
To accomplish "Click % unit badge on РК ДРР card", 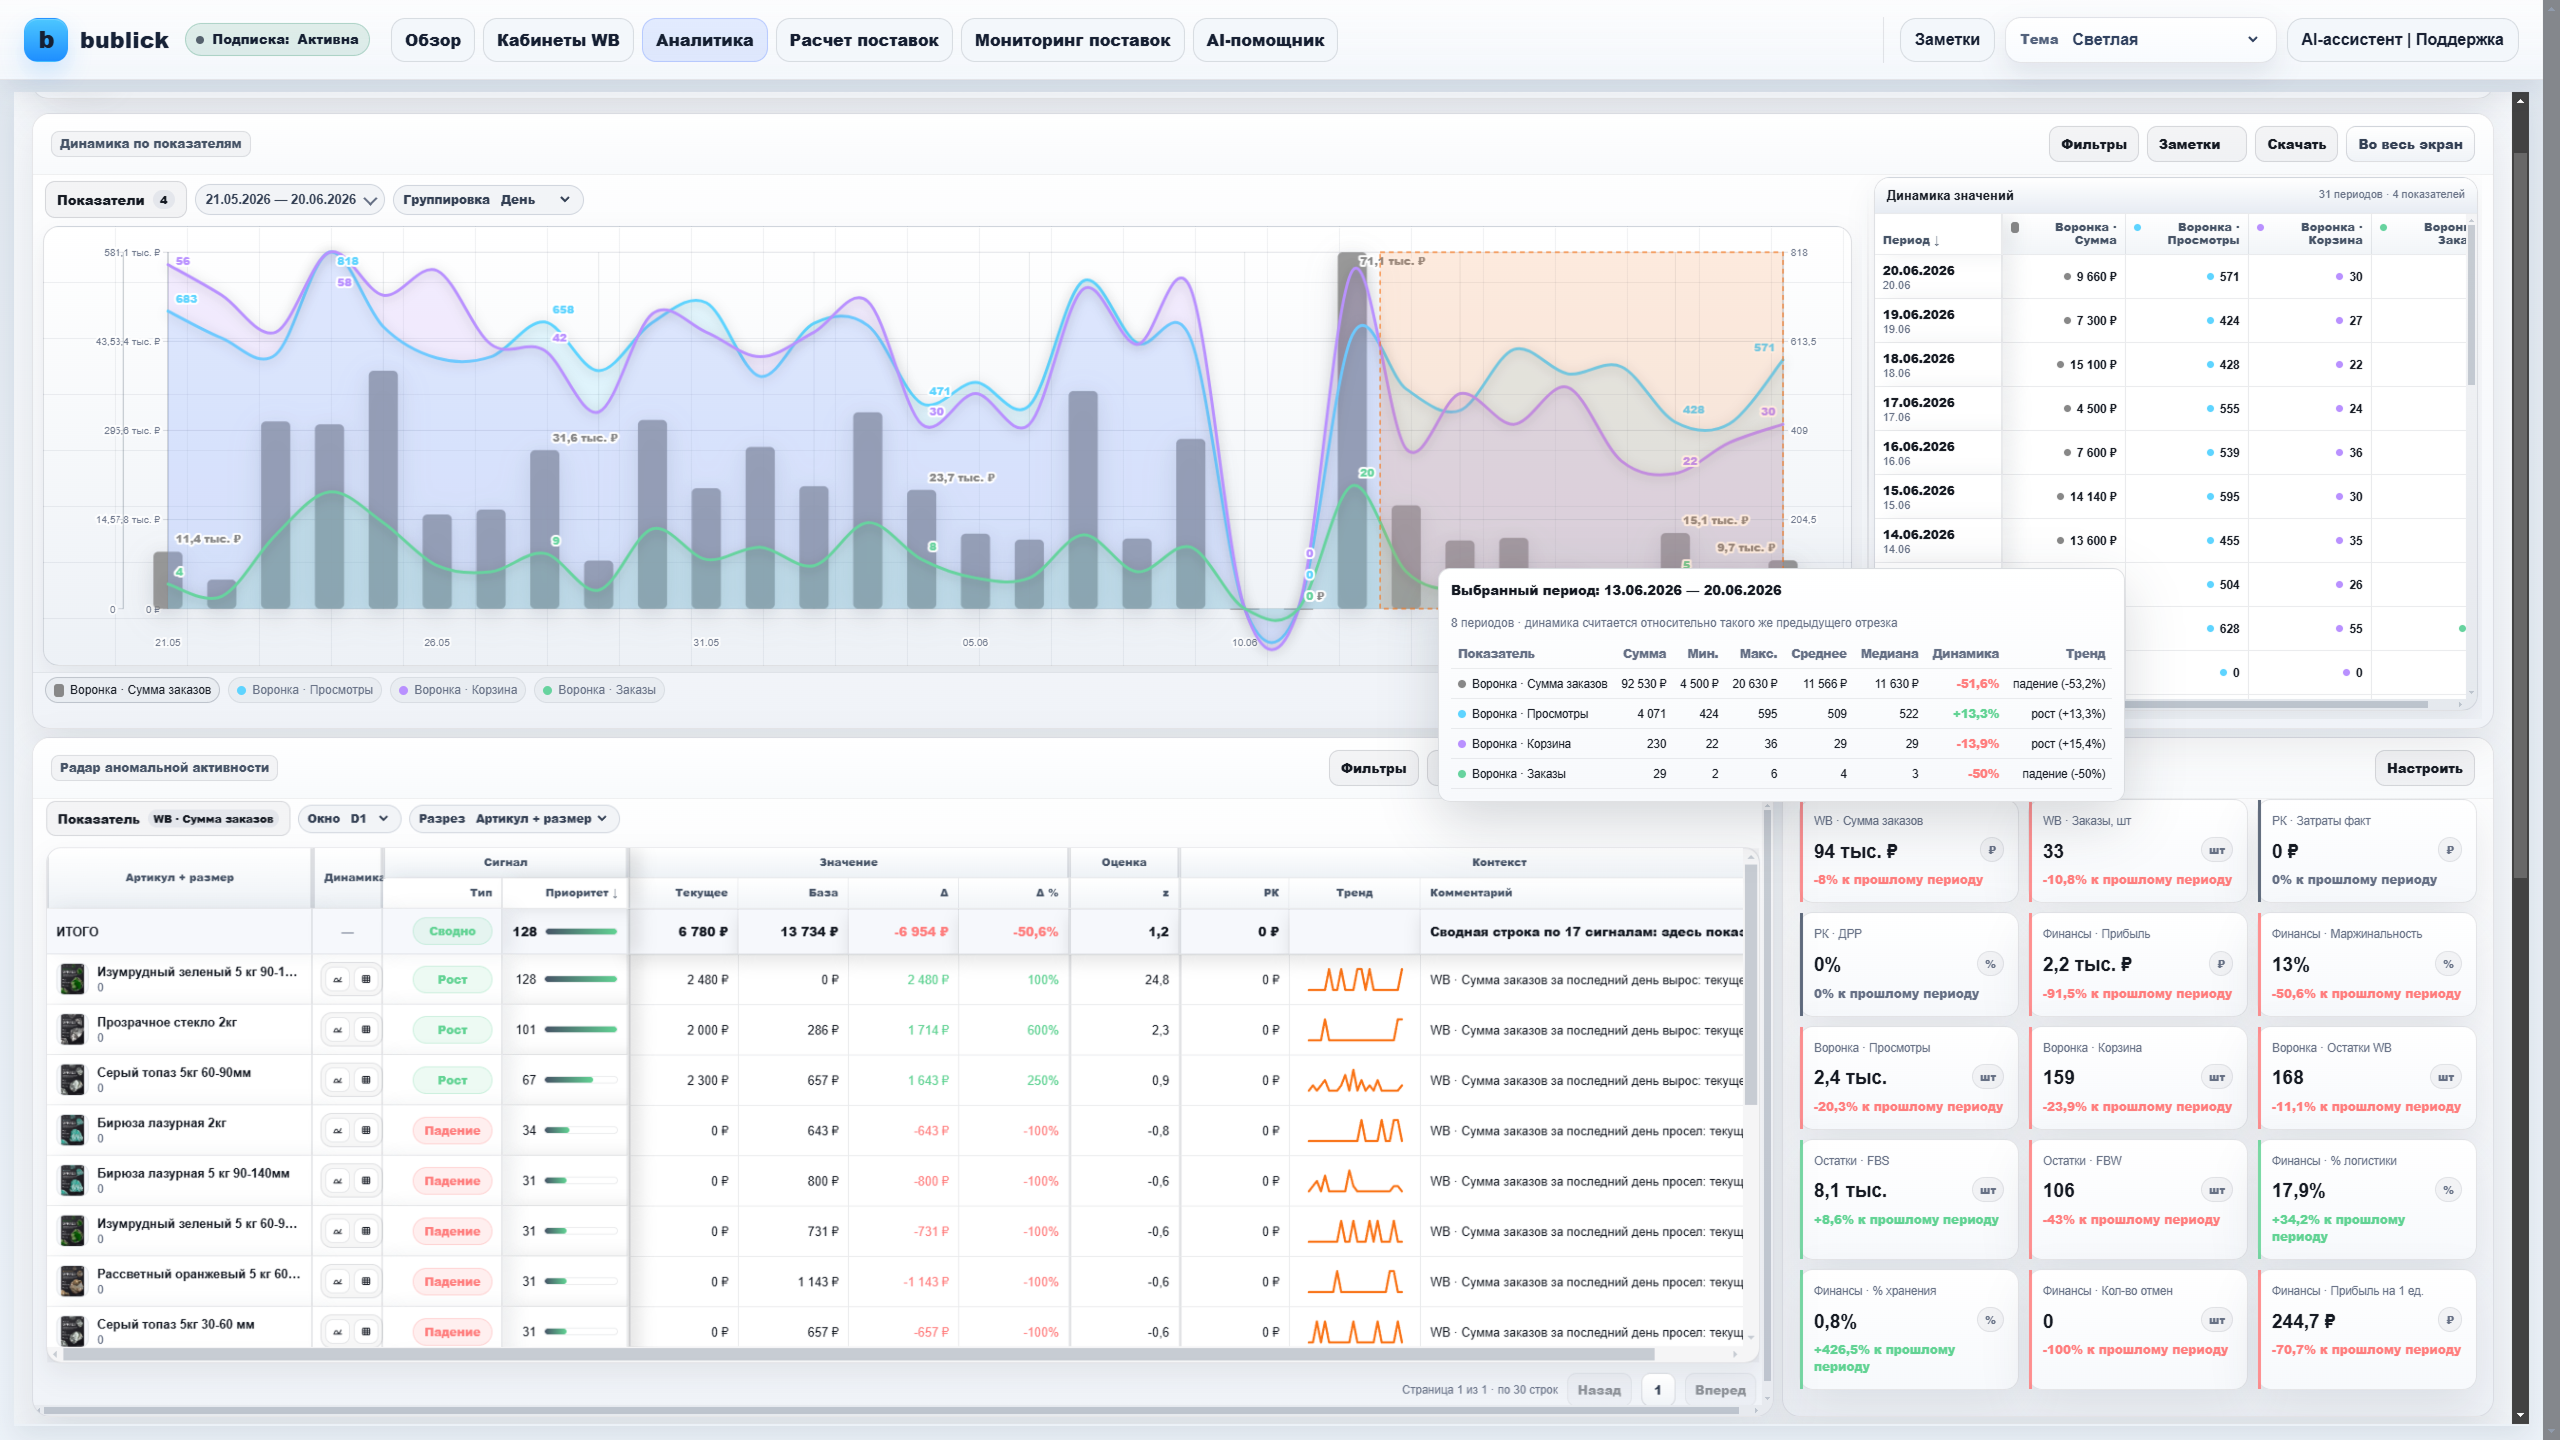I will (x=1990, y=964).
